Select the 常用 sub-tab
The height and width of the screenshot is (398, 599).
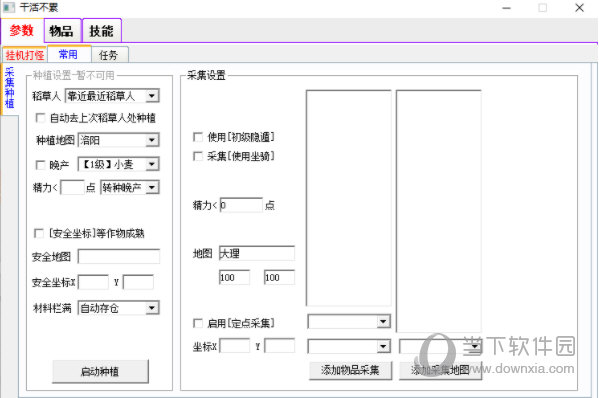tap(69, 54)
